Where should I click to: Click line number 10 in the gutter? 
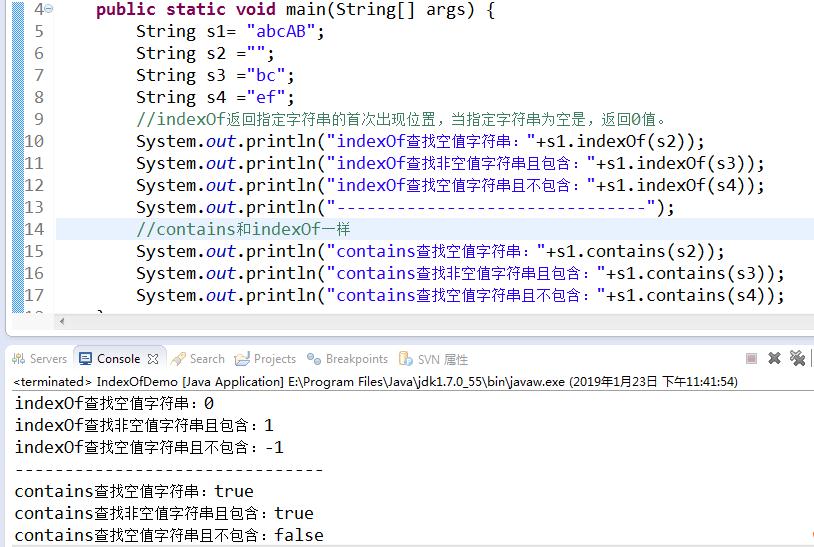click(x=34, y=141)
